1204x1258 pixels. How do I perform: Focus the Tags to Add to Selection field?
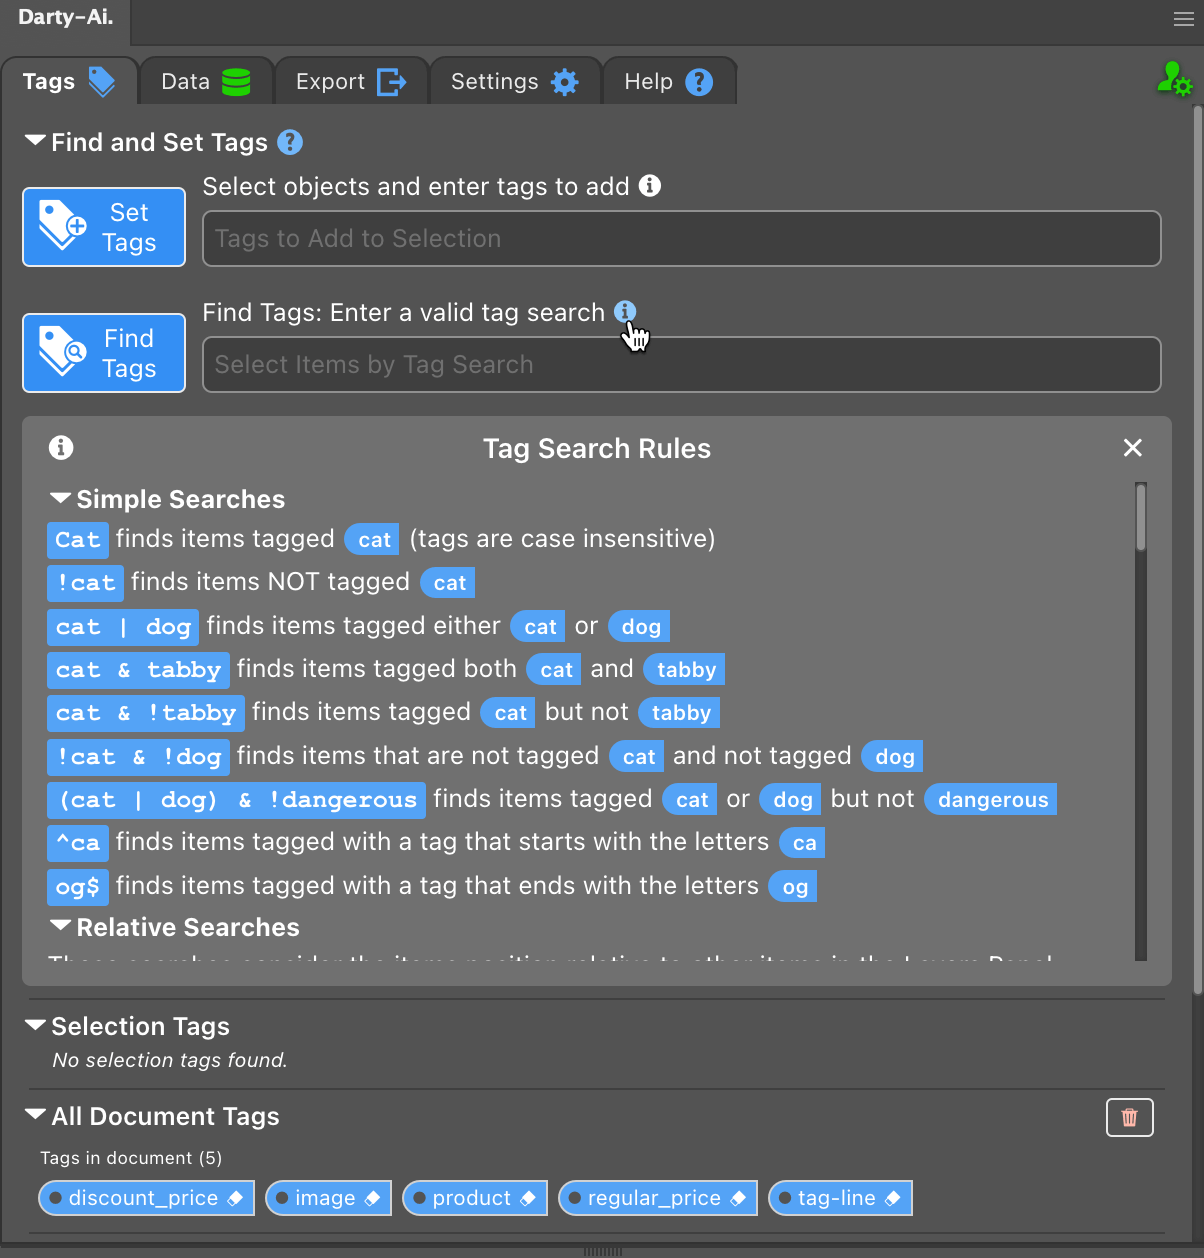(682, 238)
